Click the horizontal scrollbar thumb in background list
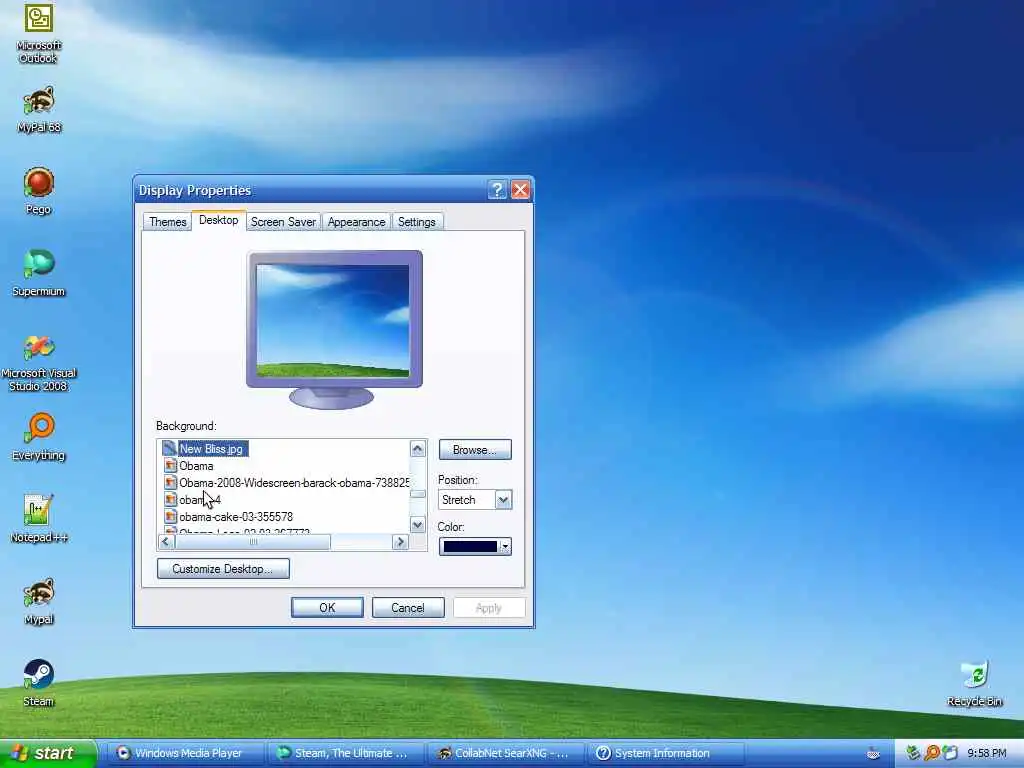1024x768 pixels. [253, 542]
